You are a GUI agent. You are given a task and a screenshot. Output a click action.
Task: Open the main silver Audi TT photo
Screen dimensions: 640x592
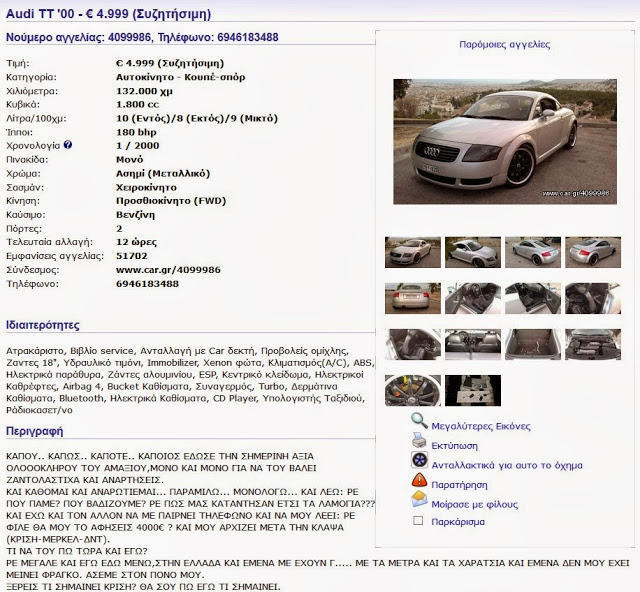505,142
